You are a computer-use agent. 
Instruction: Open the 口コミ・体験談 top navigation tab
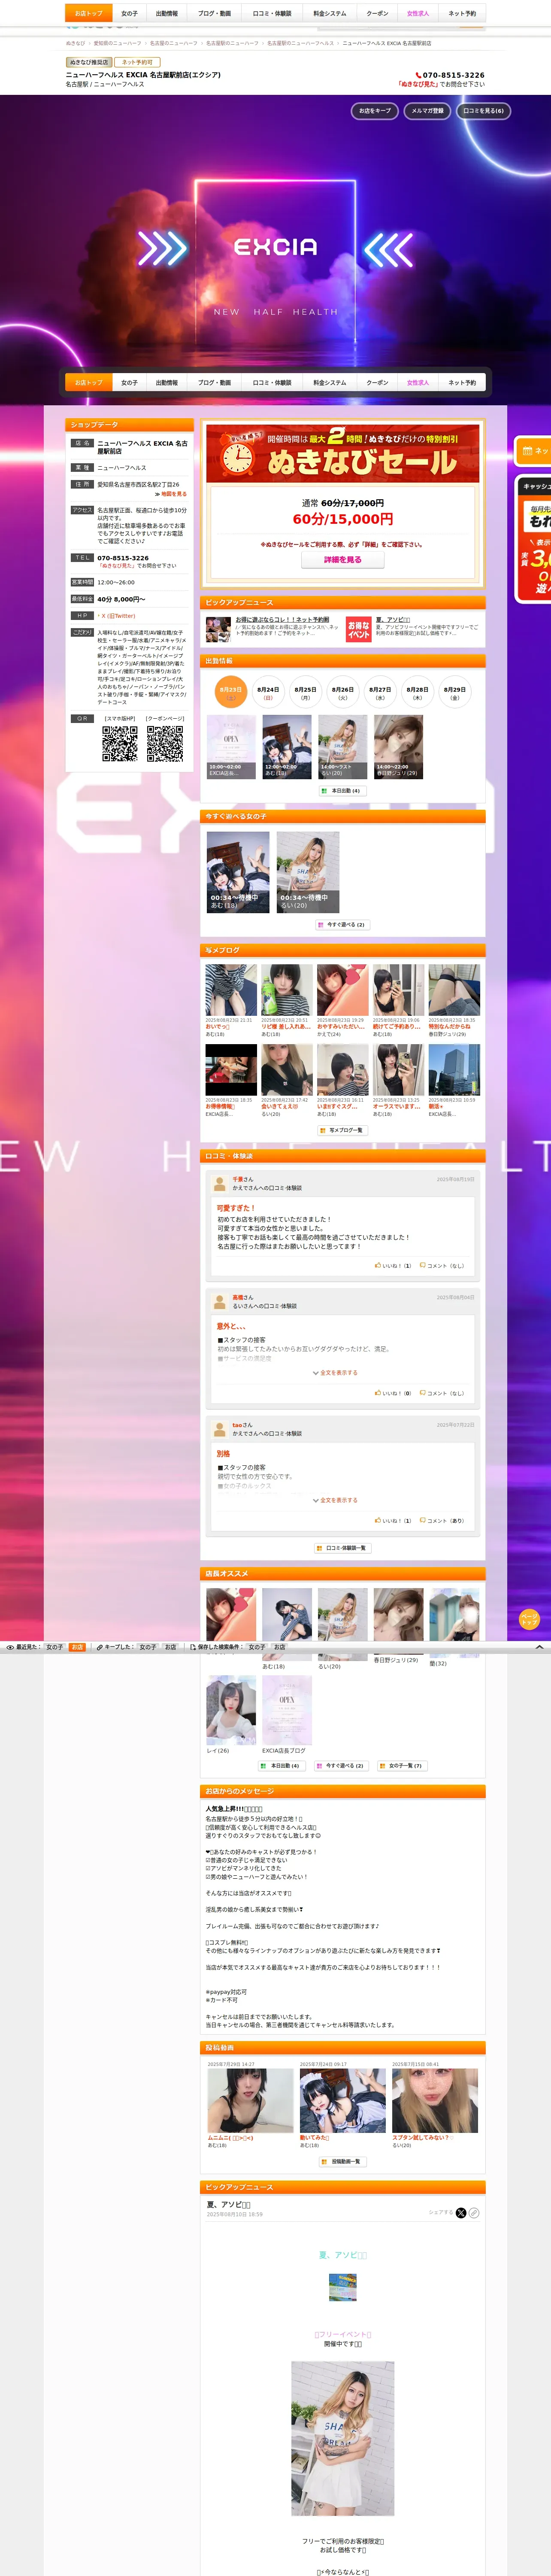(272, 13)
